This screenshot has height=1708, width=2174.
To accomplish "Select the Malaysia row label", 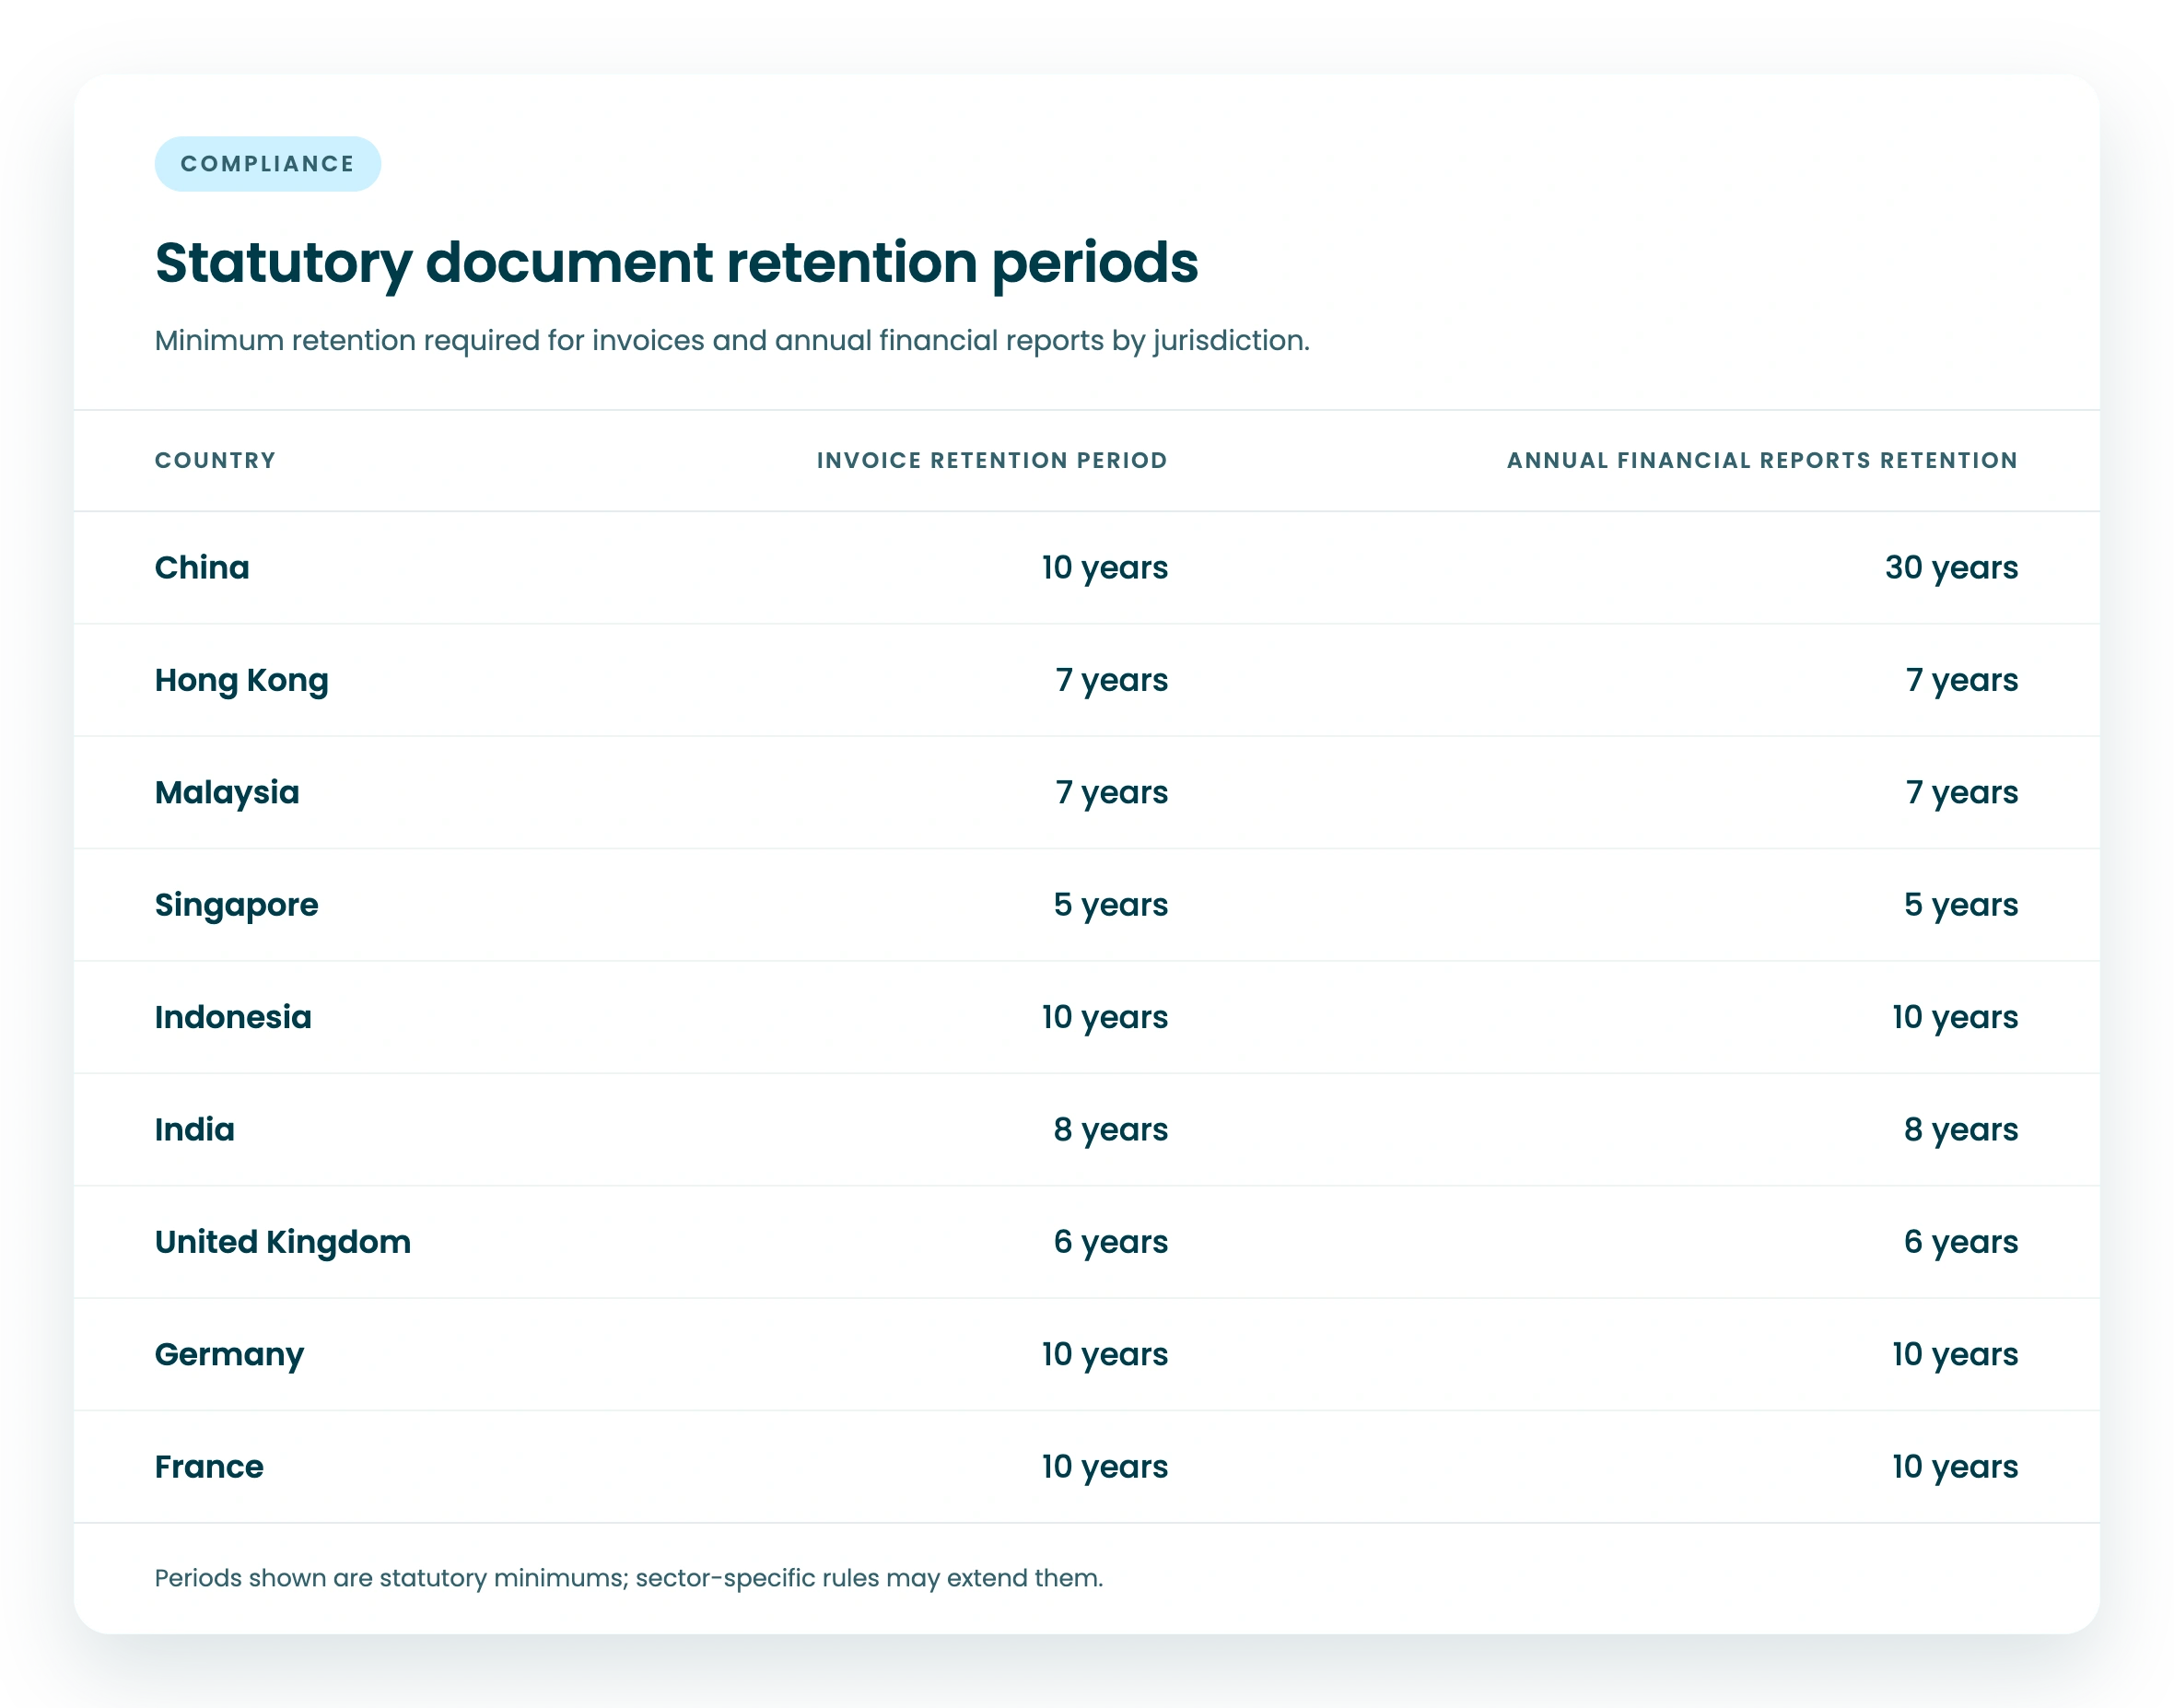I will pos(227,792).
